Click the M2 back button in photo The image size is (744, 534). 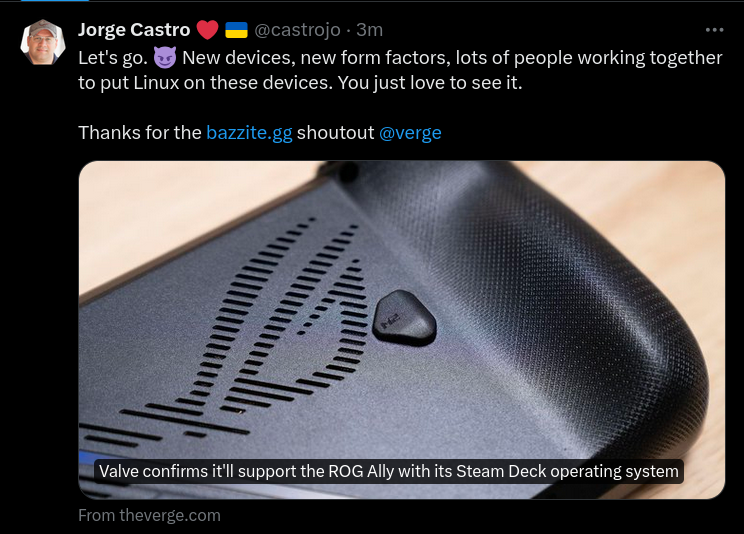404,318
